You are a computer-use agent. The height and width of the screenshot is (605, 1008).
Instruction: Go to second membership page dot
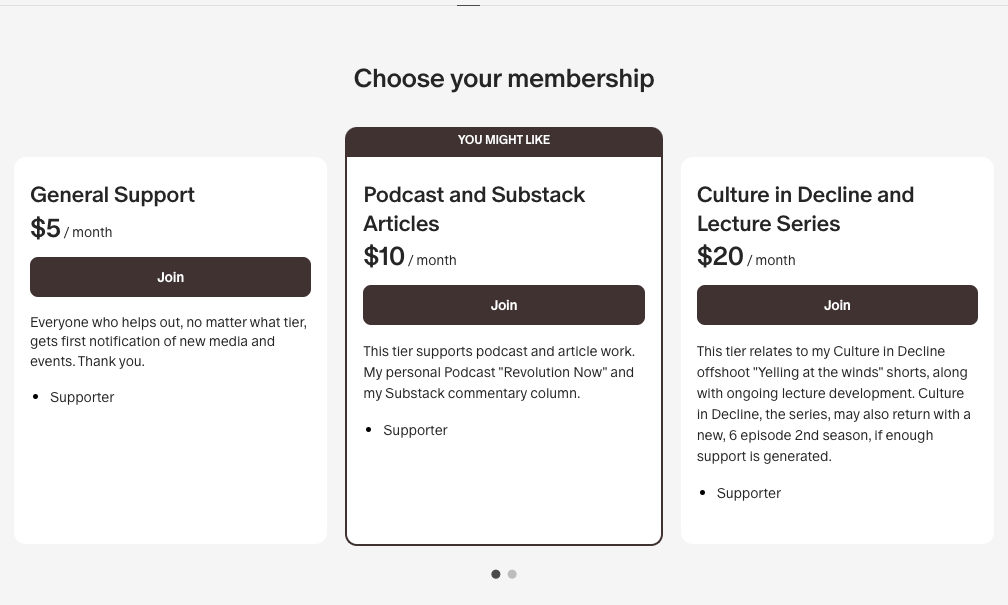[x=512, y=574]
